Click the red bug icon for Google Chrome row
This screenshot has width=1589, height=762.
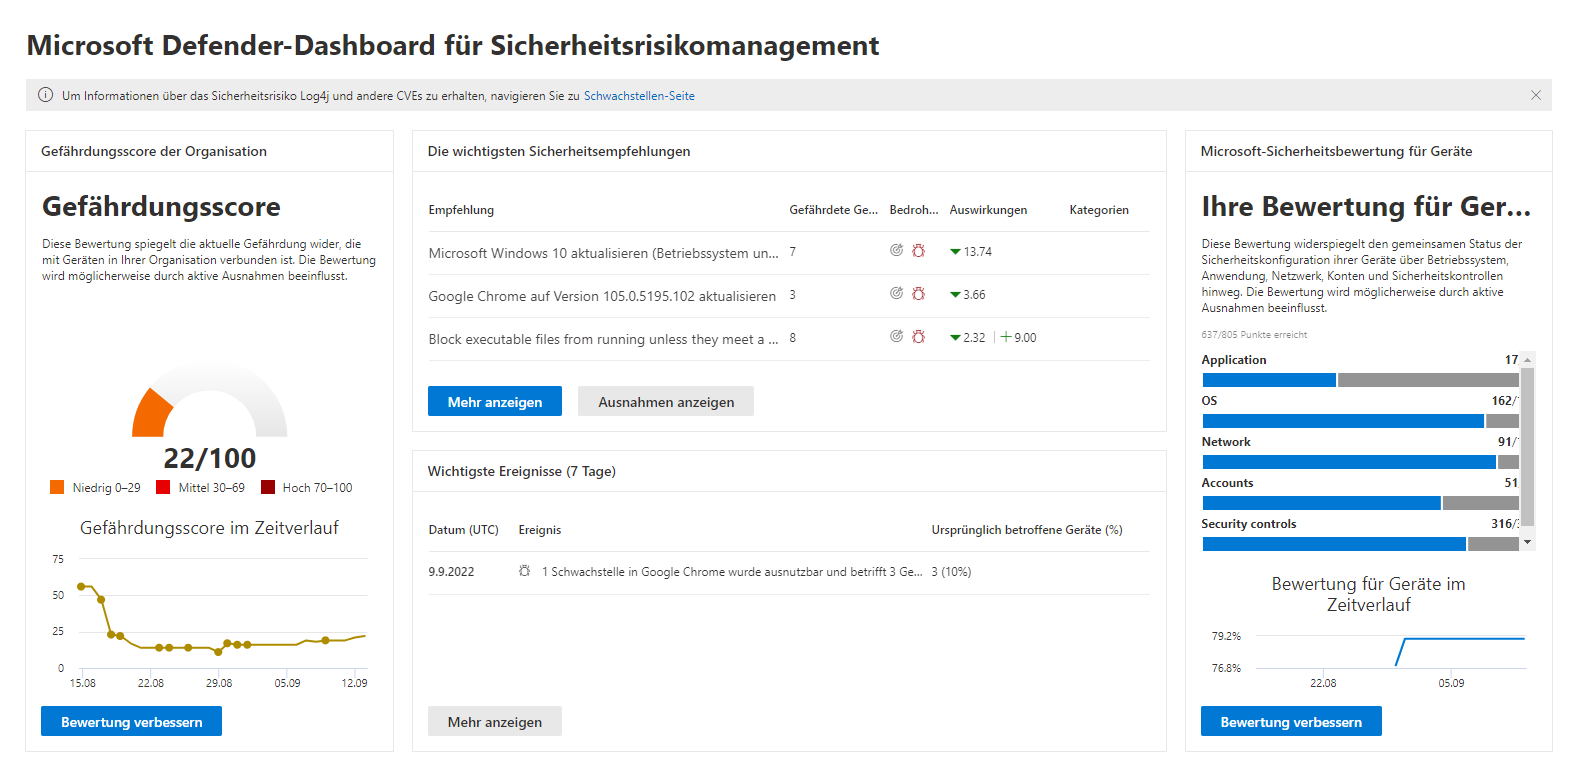coord(918,293)
